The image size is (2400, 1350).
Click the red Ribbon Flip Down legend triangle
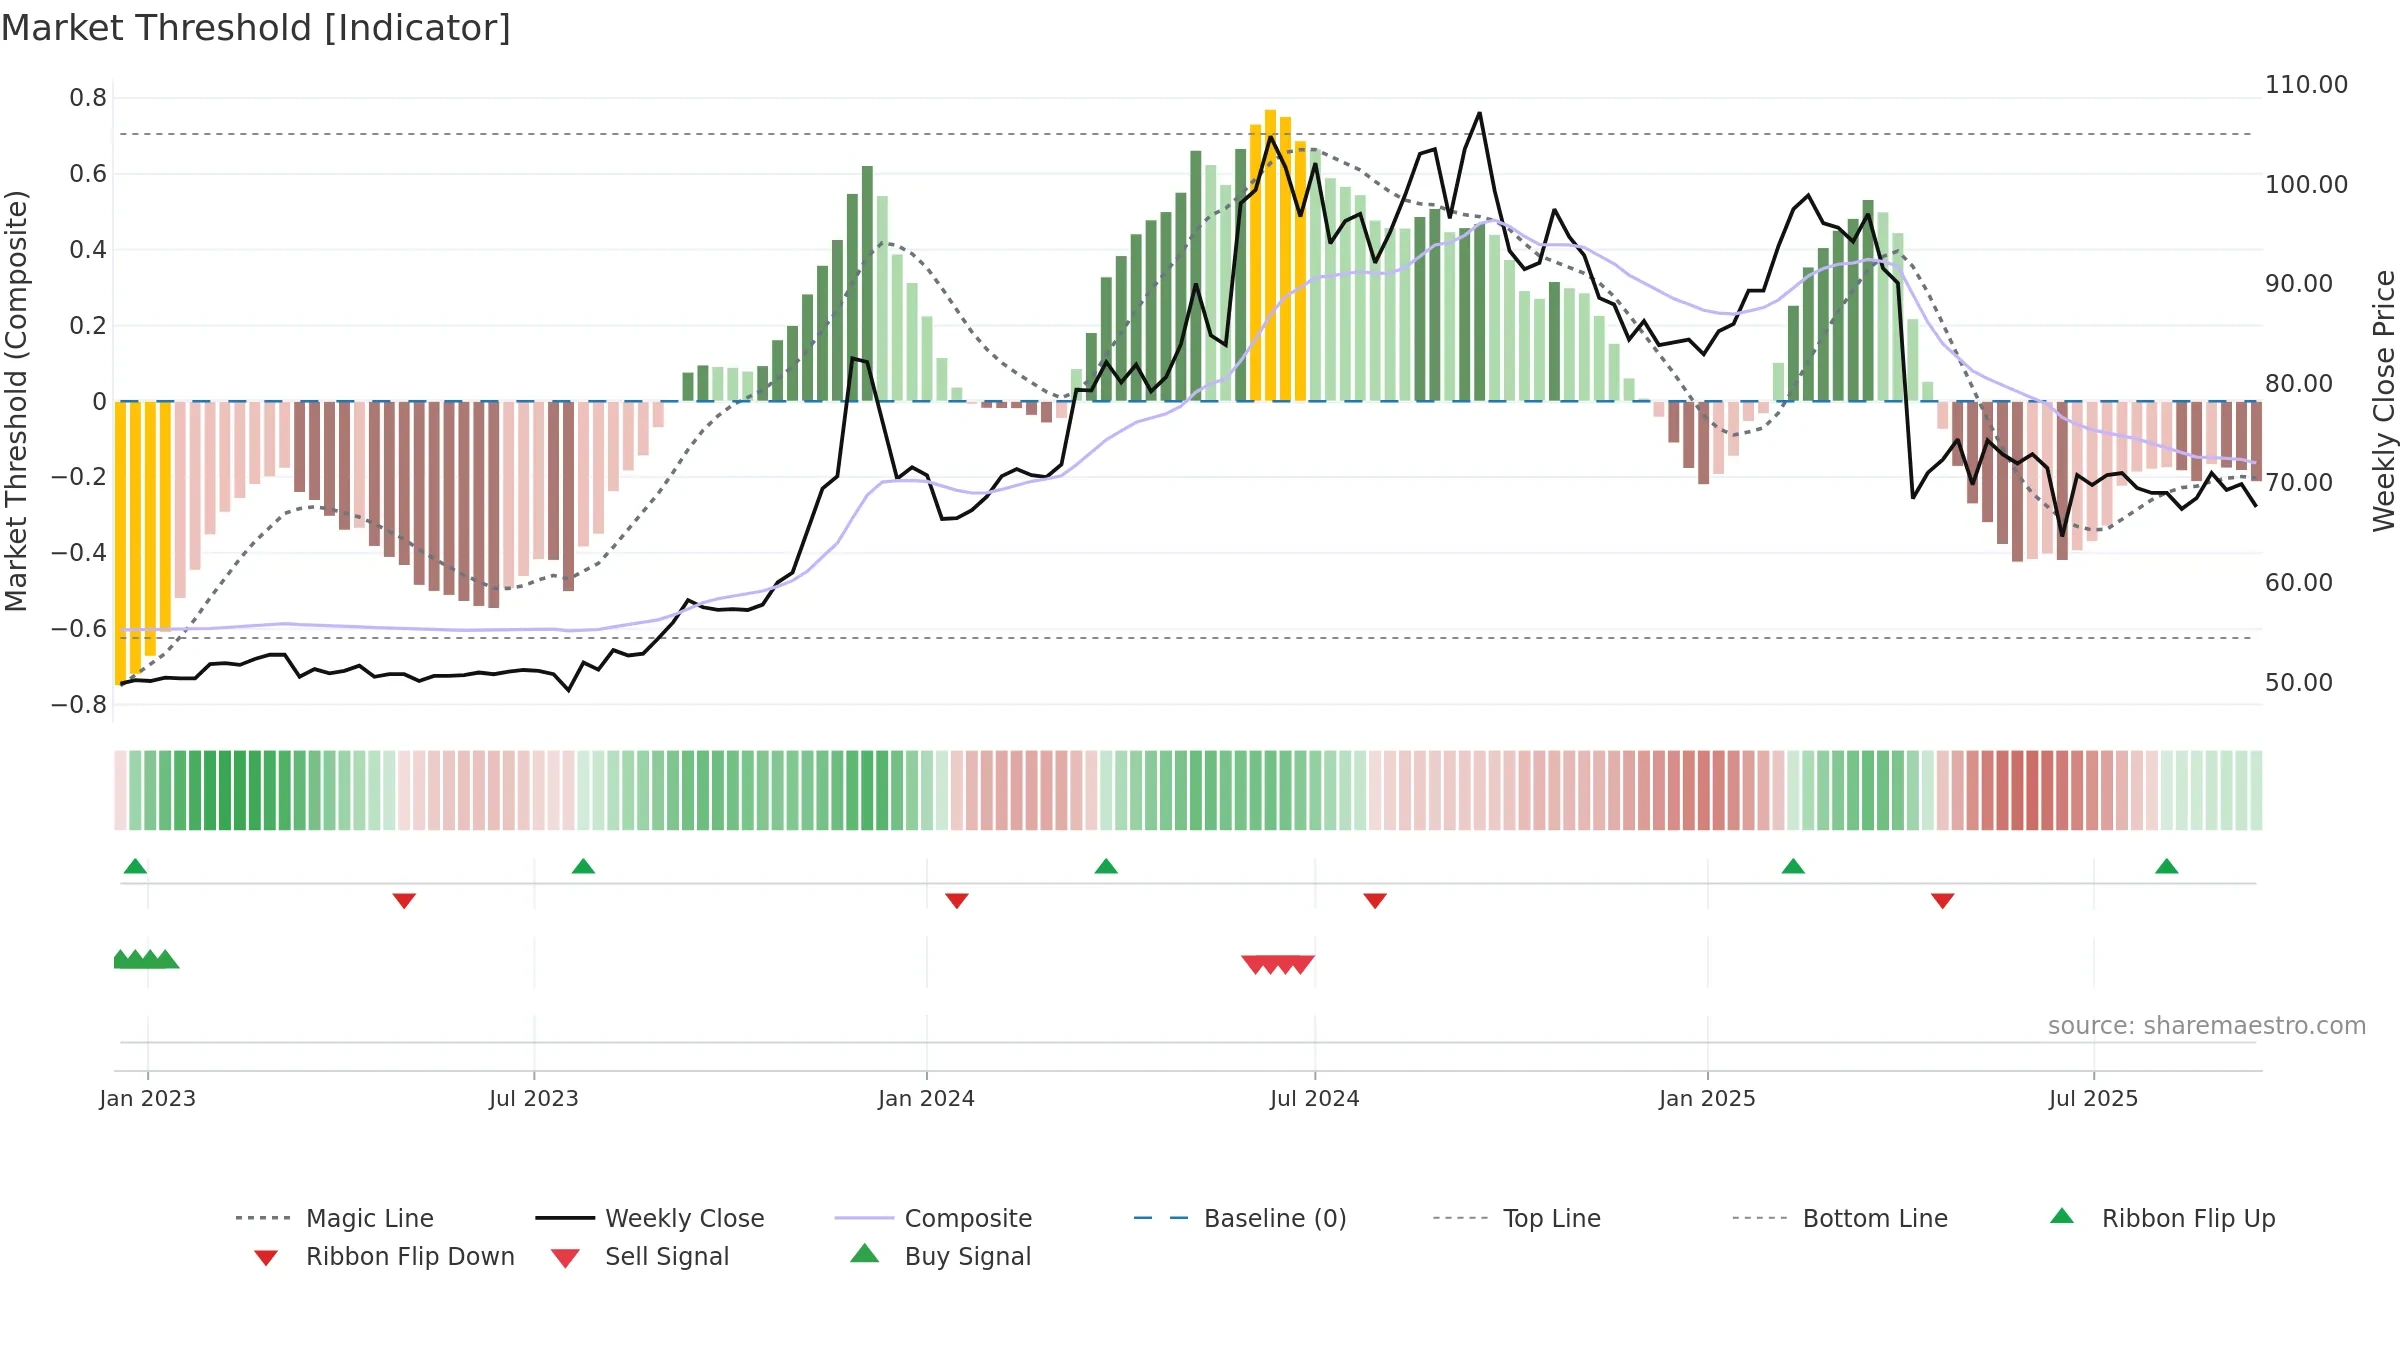click(x=266, y=1257)
